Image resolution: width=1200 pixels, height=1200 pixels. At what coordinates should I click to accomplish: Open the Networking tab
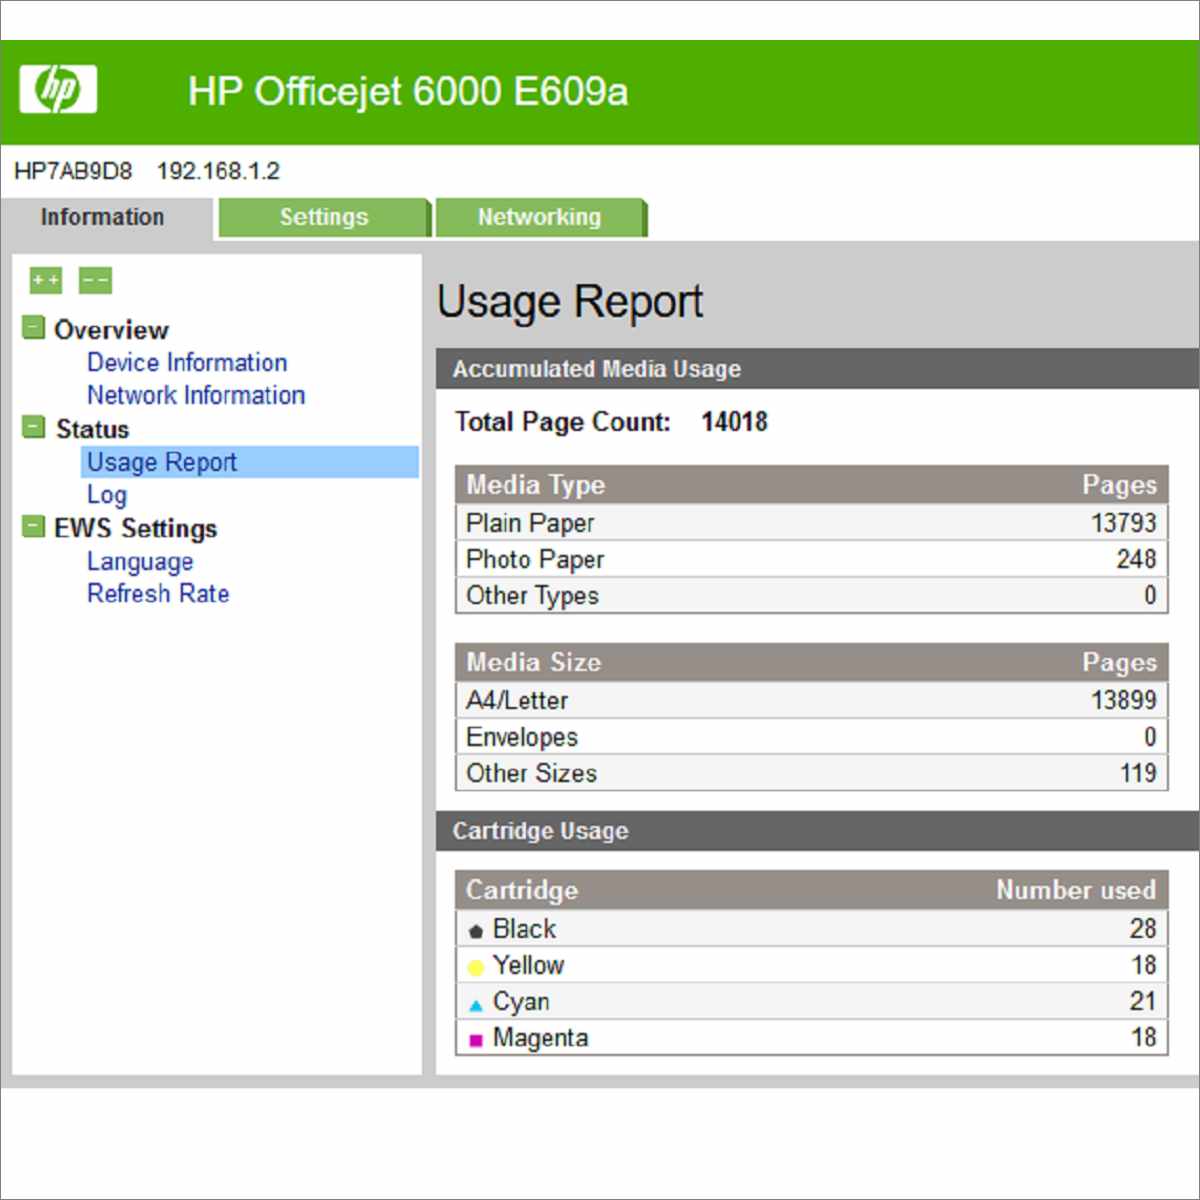540,217
